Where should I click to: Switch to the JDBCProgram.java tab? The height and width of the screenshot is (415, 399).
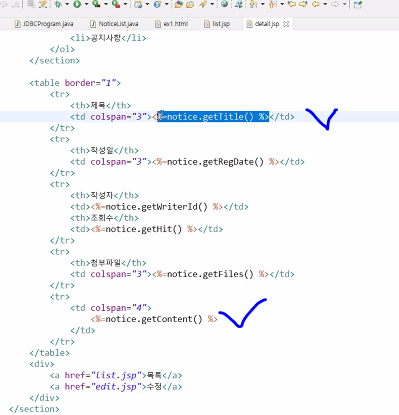(x=44, y=24)
